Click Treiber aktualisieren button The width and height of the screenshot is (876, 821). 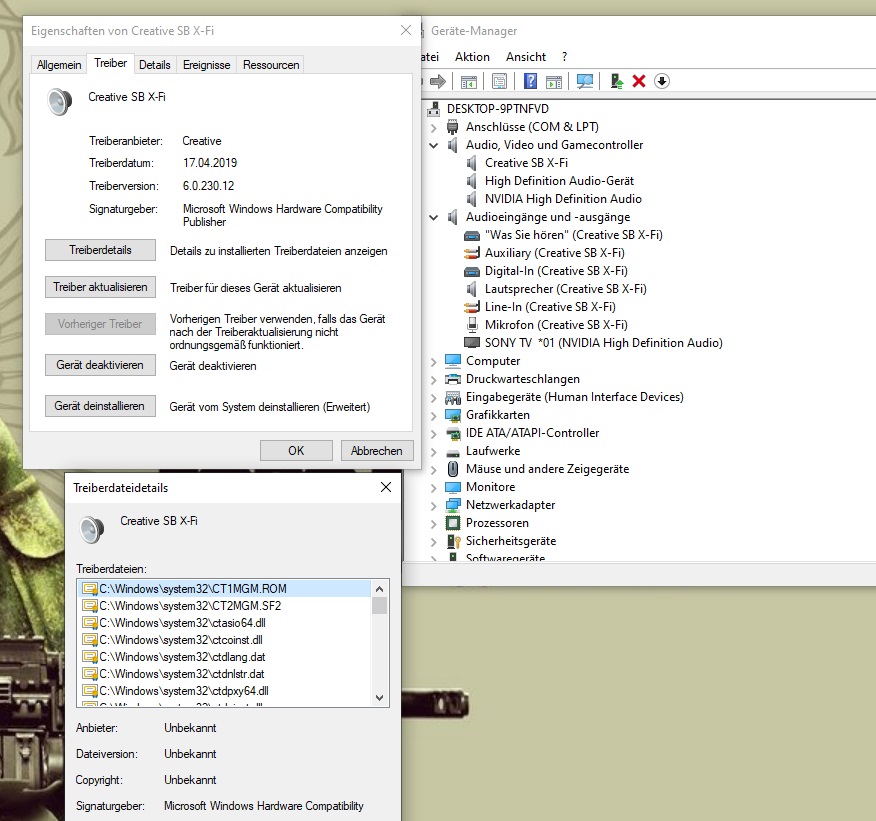(101, 287)
